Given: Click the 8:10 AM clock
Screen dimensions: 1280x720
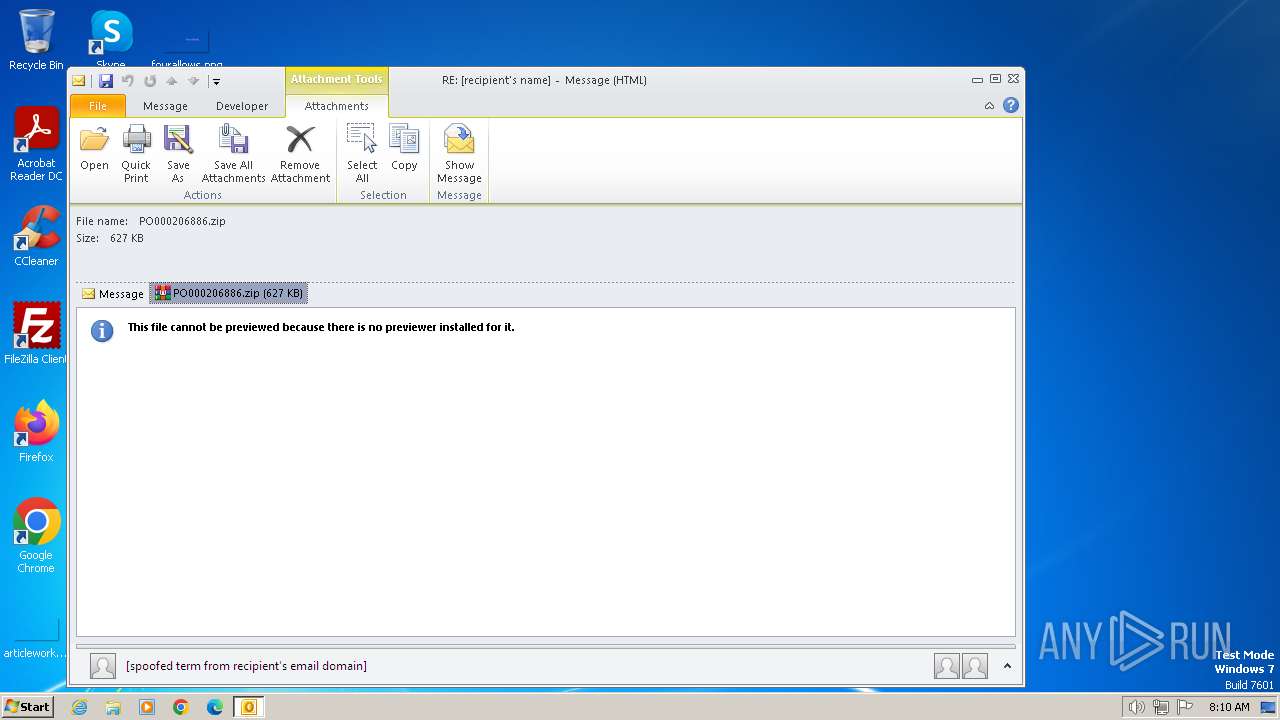Looking at the screenshot, I should pos(1229,707).
